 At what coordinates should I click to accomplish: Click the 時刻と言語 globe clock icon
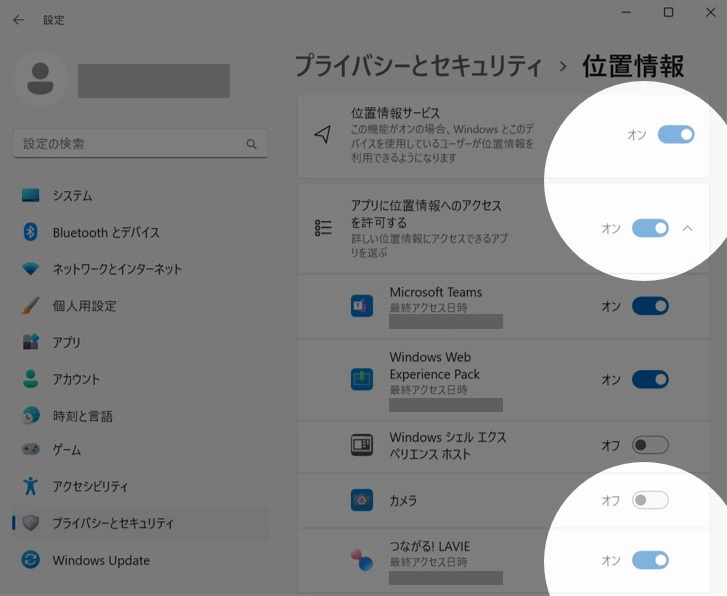click(x=31, y=416)
